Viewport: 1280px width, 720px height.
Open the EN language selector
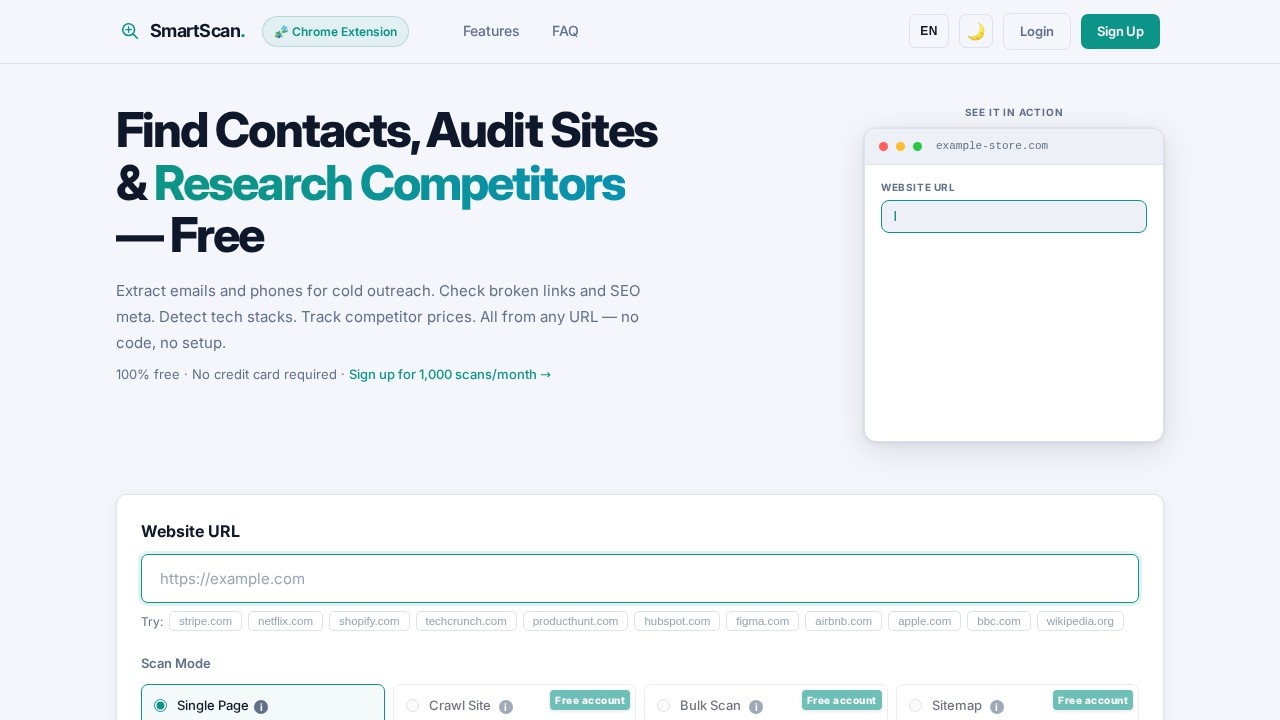929,31
